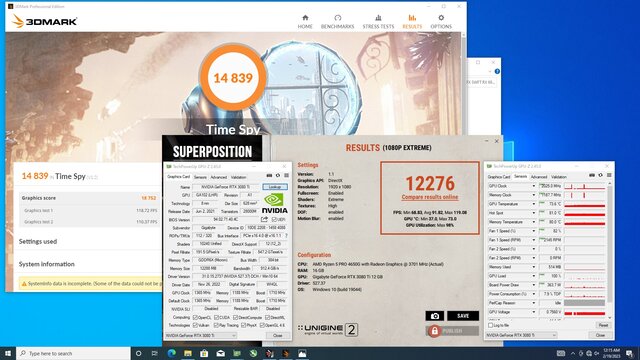Open the GPU Clock sensor dropdown
640x360 pixels.
coord(533,186)
